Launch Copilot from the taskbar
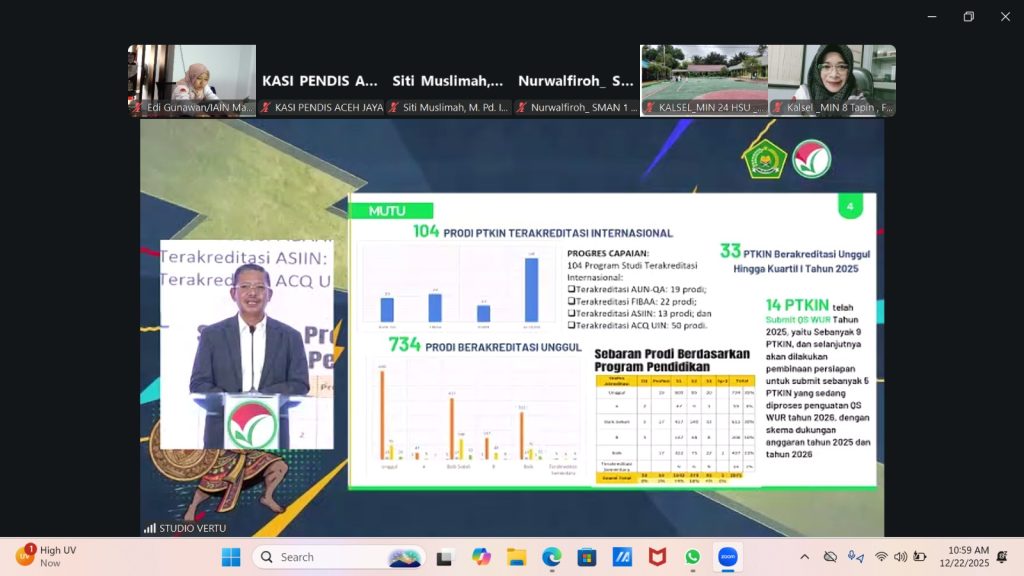Screen dimensions: 1024x576 (481, 557)
